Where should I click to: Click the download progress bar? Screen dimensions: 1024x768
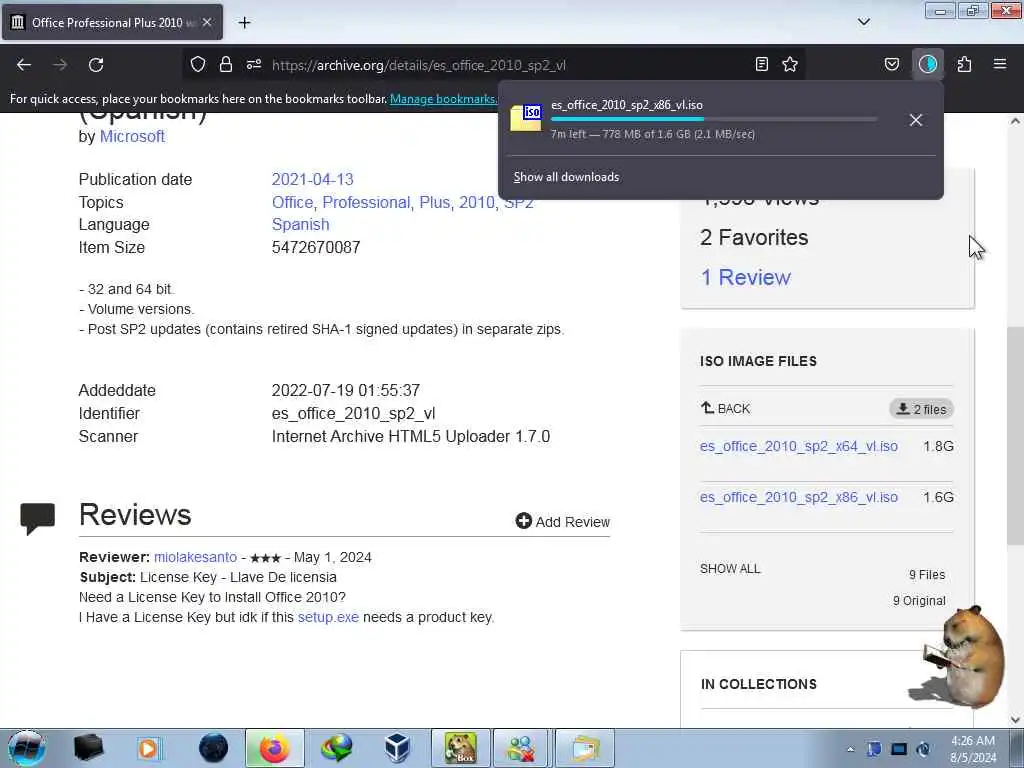pyautogui.click(x=714, y=120)
